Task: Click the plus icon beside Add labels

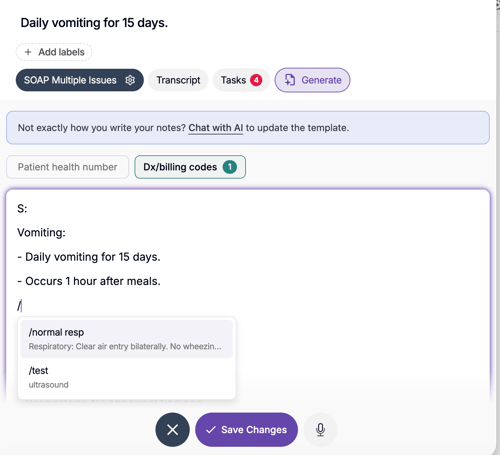Action: [x=28, y=52]
